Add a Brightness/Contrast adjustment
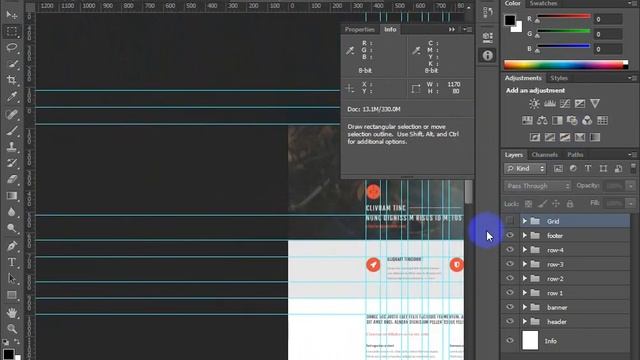 tap(534, 104)
